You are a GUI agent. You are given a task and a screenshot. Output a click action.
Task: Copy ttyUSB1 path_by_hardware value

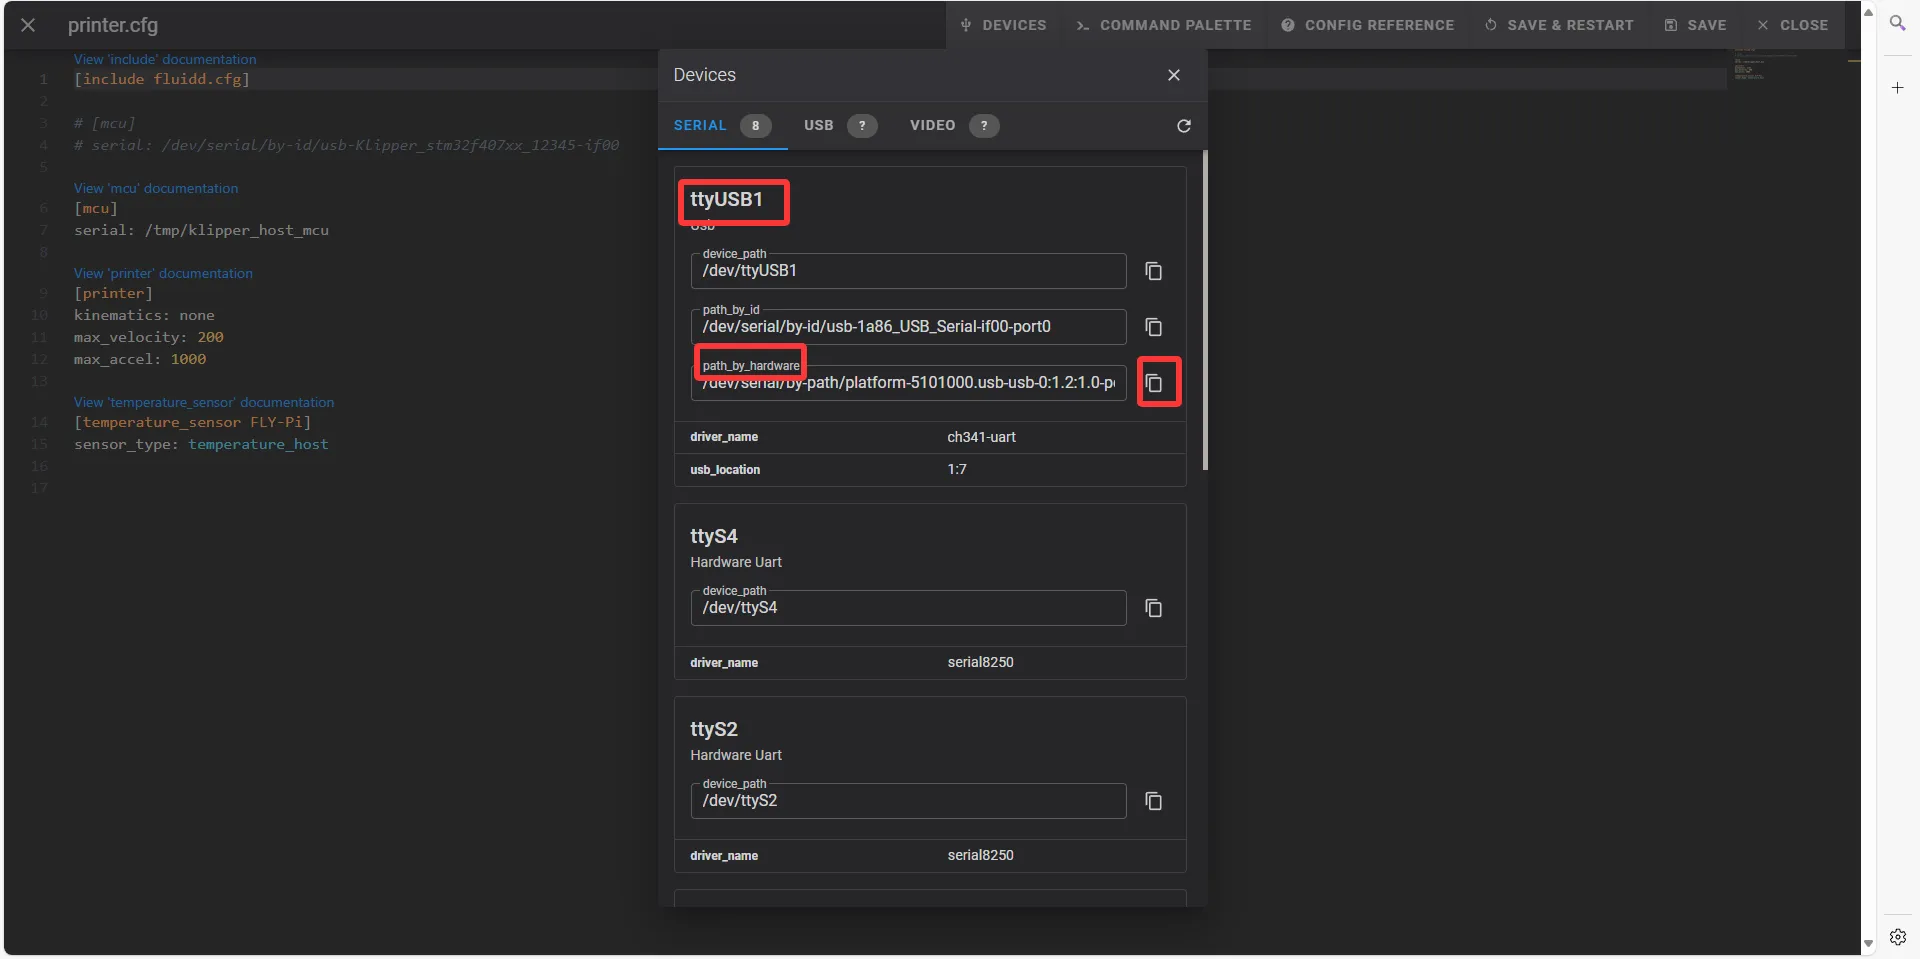pos(1154,383)
